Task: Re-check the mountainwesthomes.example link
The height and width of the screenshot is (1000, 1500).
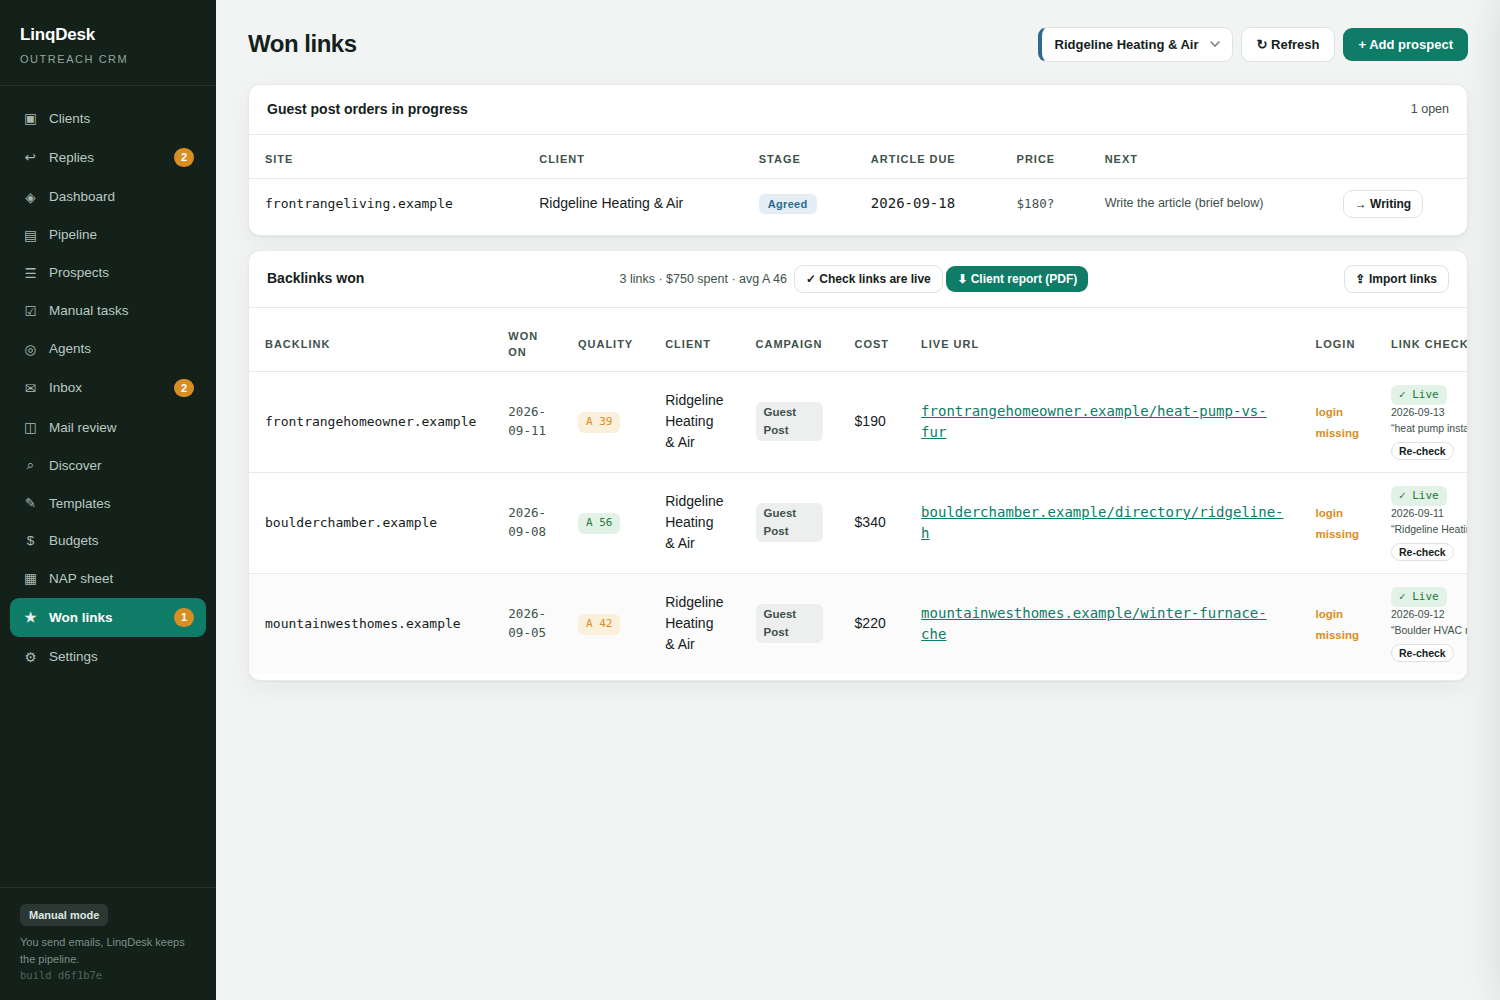Action: coord(1422,653)
